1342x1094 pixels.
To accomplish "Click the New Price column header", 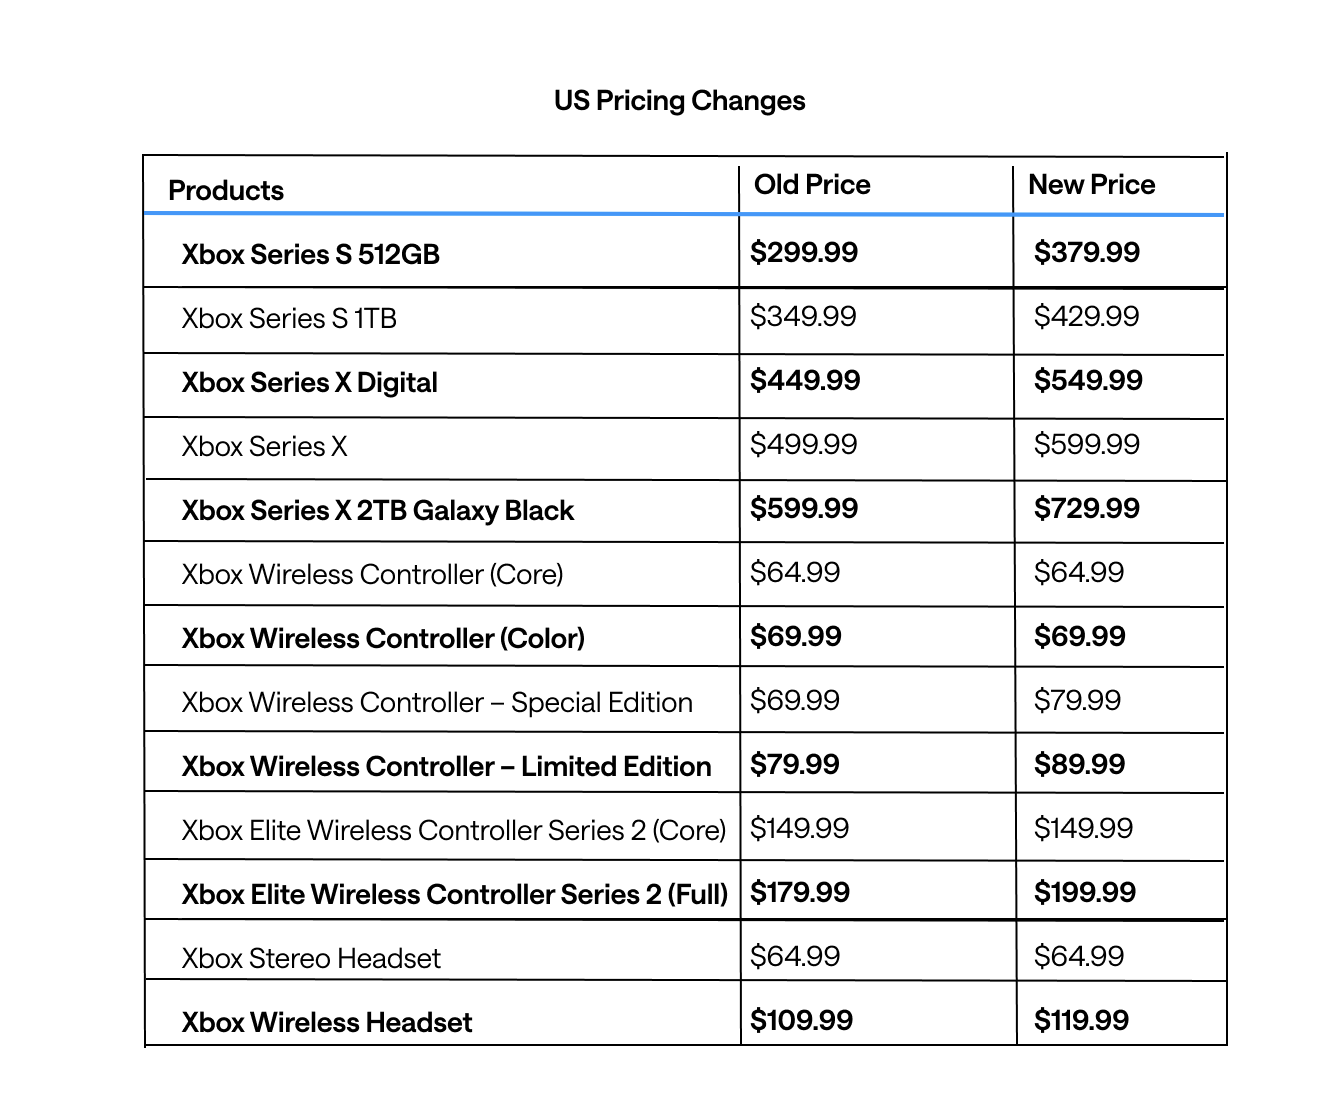I will pos(1091,185).
